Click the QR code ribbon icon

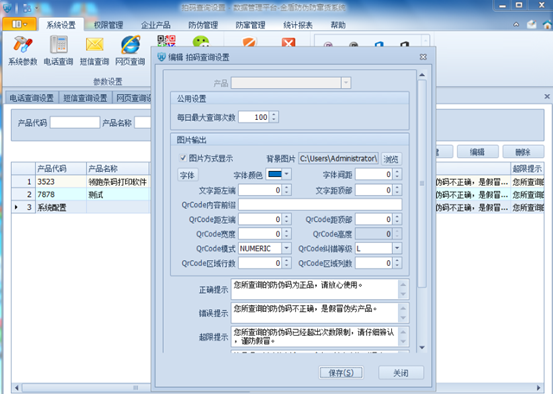coord(166,41)
